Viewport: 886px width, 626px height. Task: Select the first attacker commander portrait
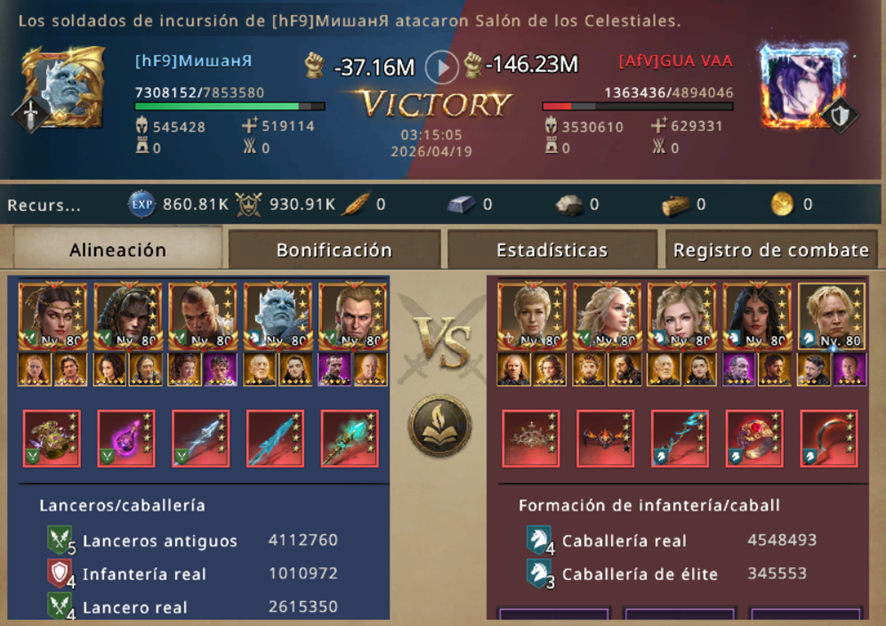tap(53, 316)
